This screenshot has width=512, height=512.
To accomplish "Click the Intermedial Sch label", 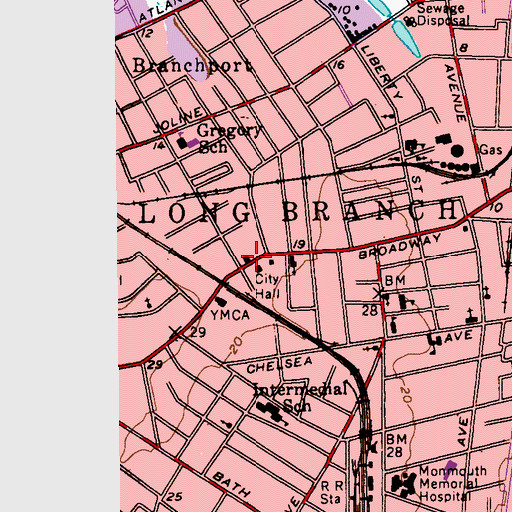I will pos(299,397).
